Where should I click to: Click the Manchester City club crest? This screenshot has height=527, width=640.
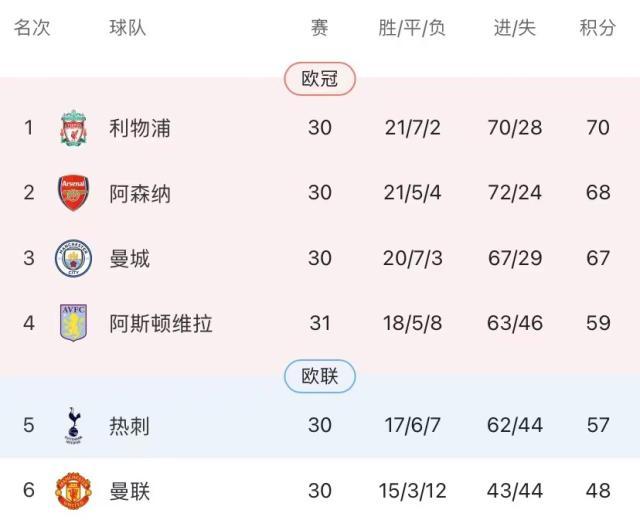[x=73, y=258]
